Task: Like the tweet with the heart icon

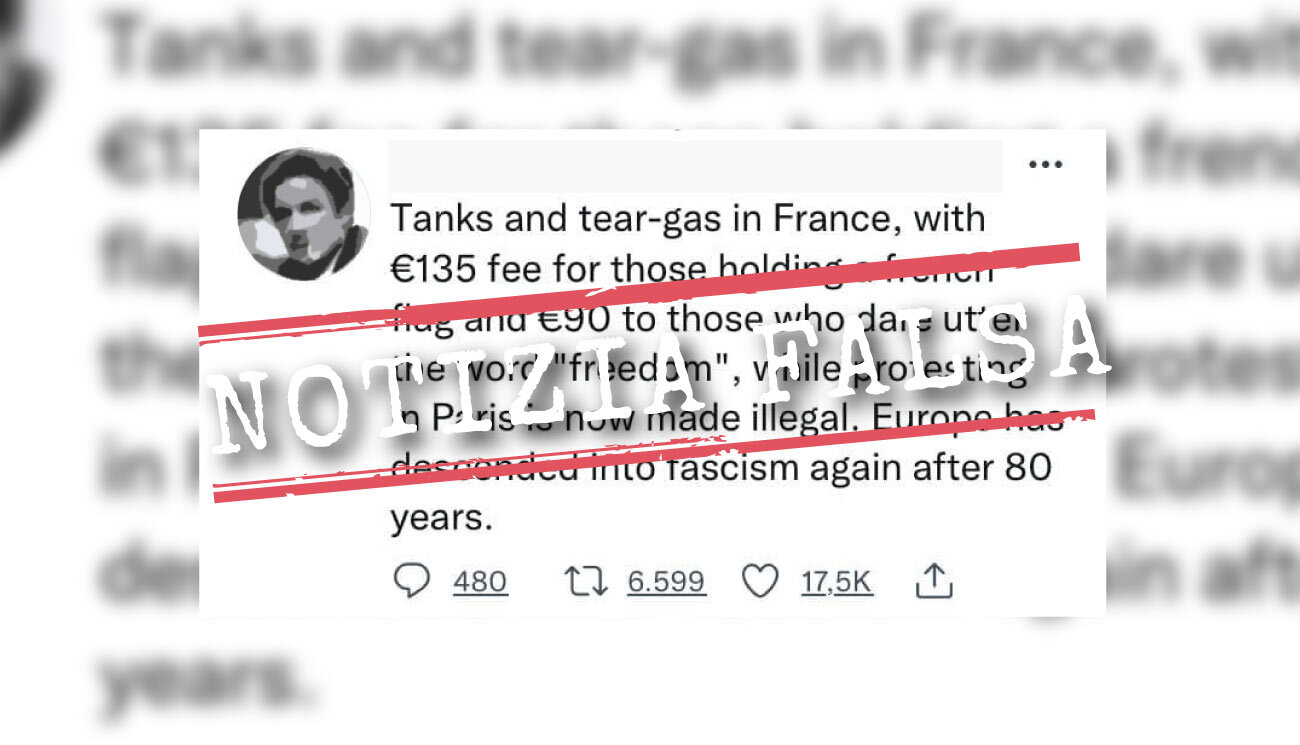Action: pos(760,581)
